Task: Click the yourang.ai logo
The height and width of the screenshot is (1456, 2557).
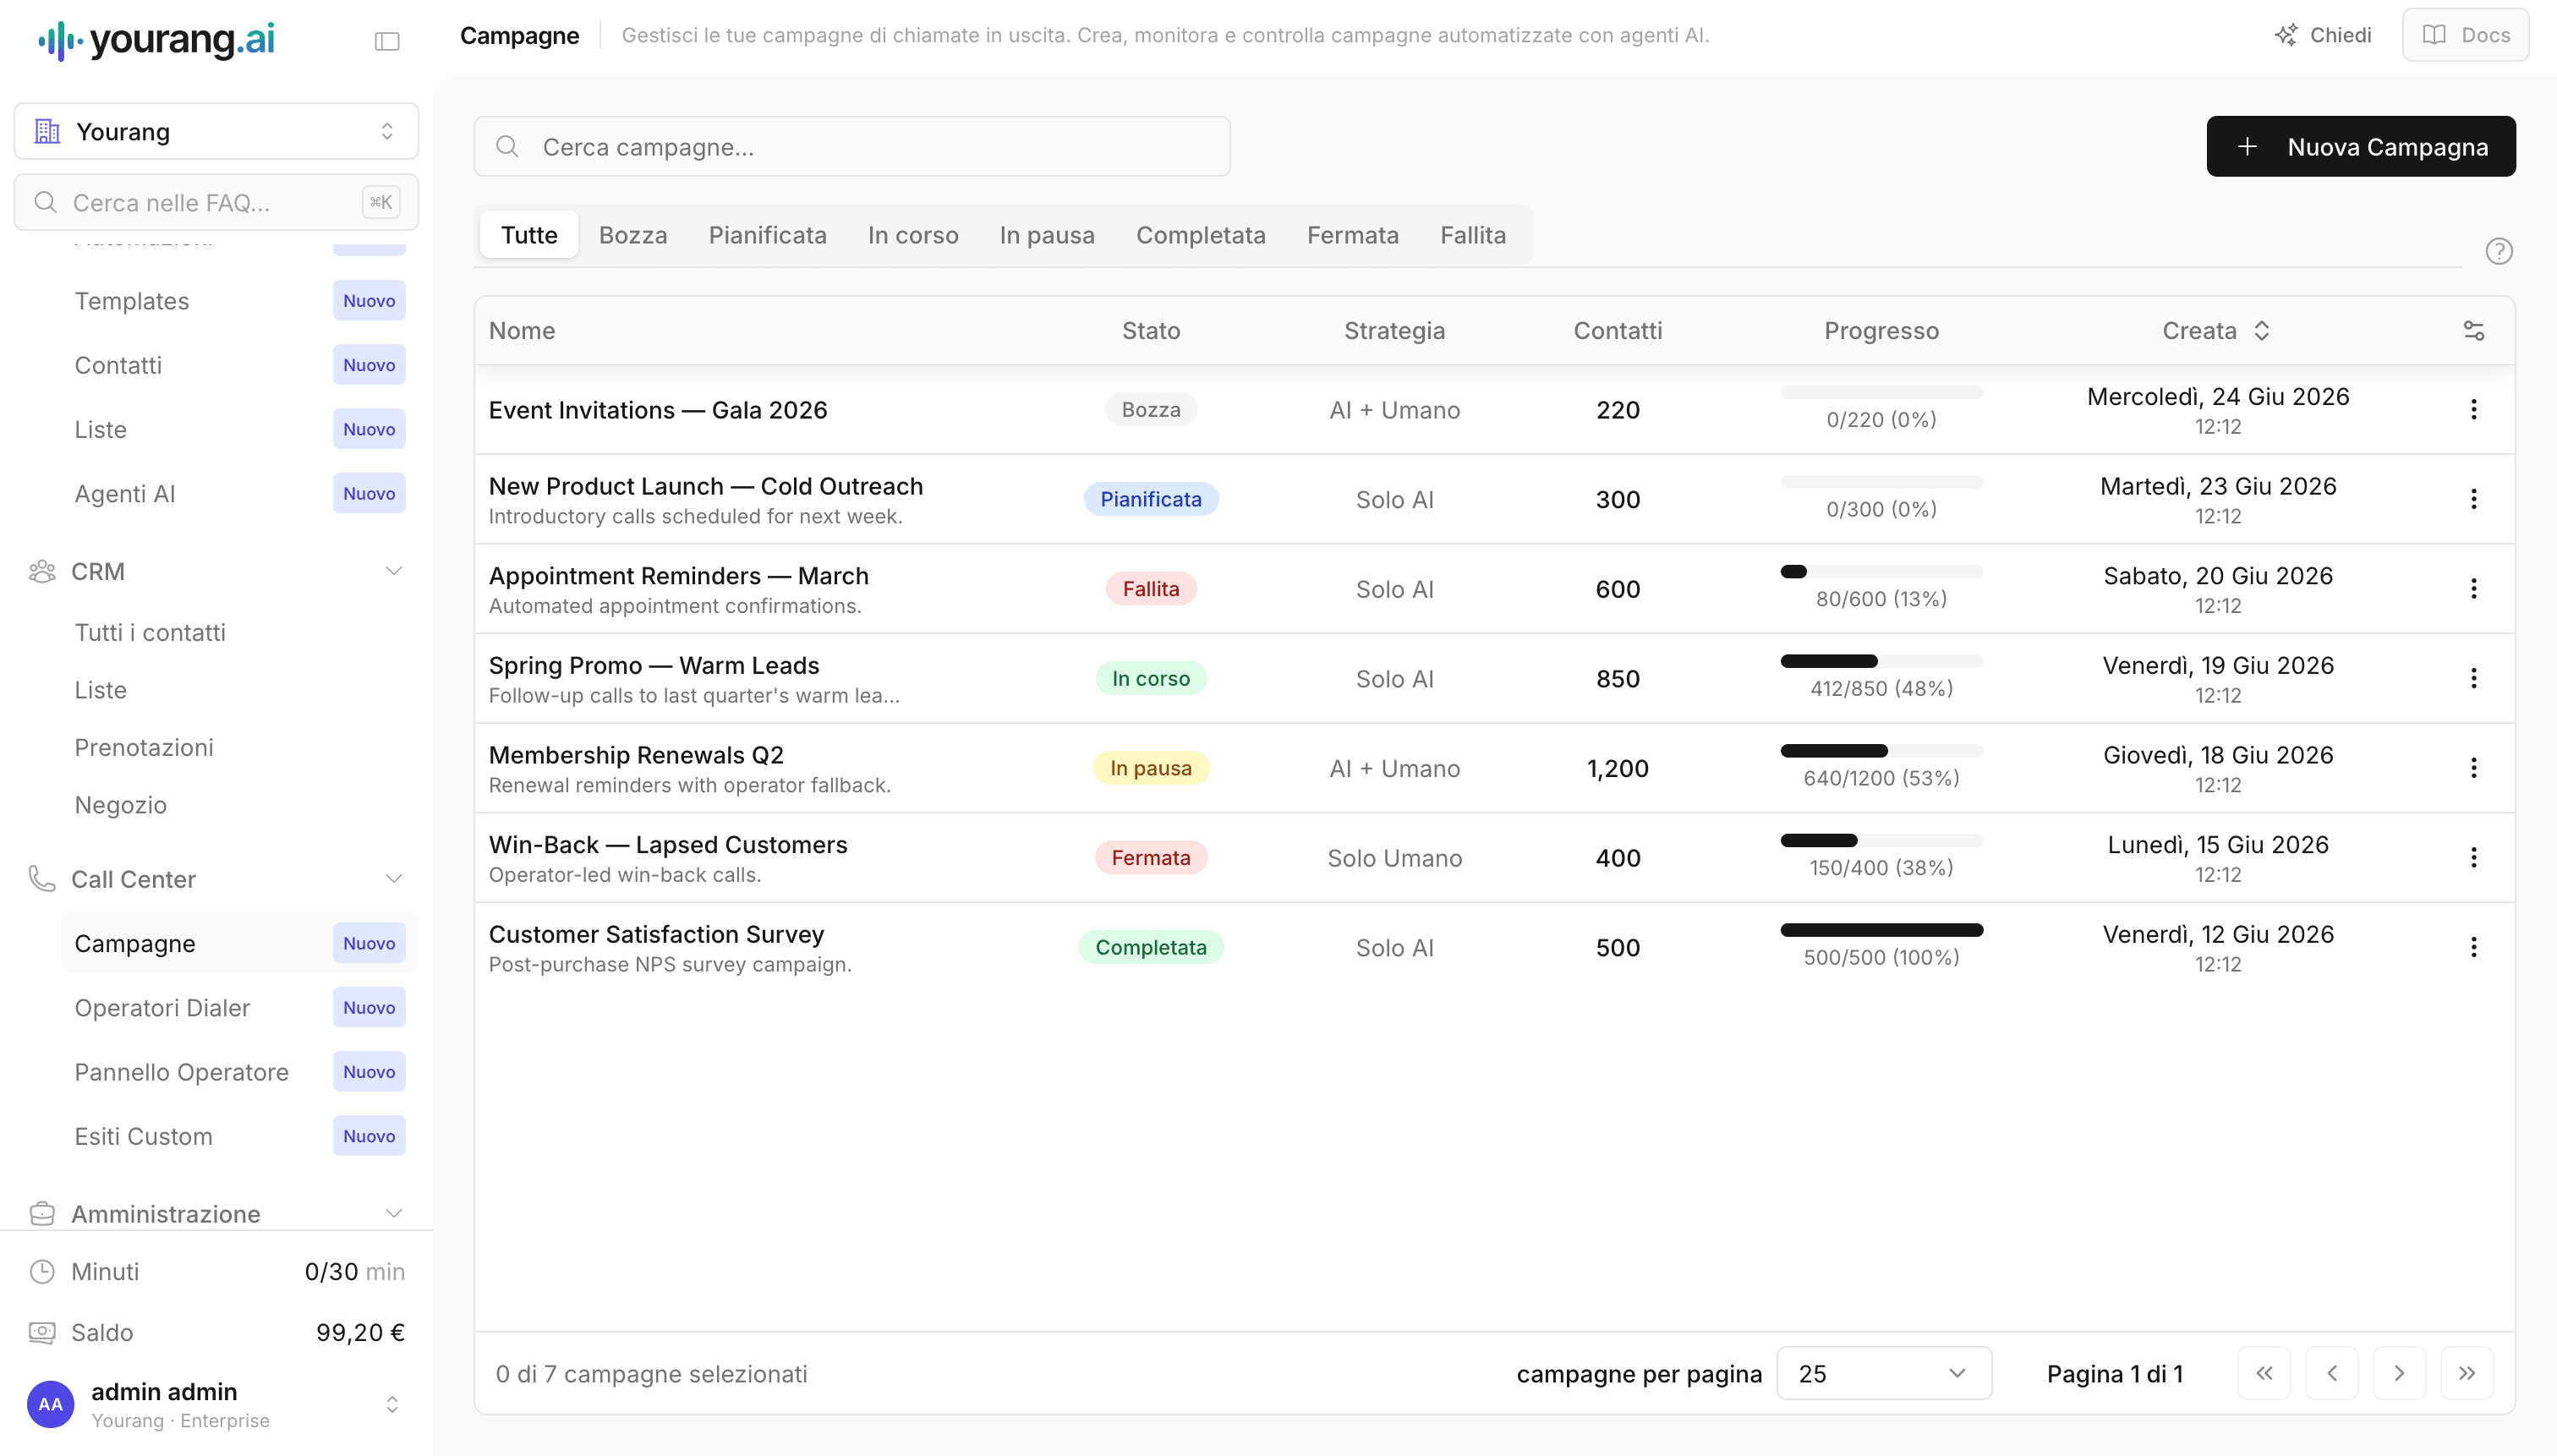Action: 156,40
